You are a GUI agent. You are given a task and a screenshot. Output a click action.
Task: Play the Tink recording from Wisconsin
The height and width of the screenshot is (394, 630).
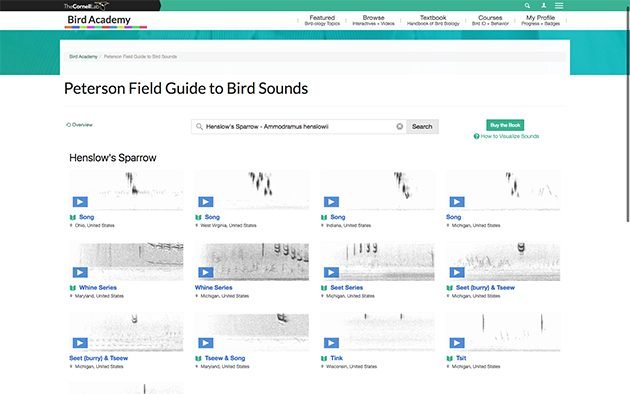click(331, 343)
